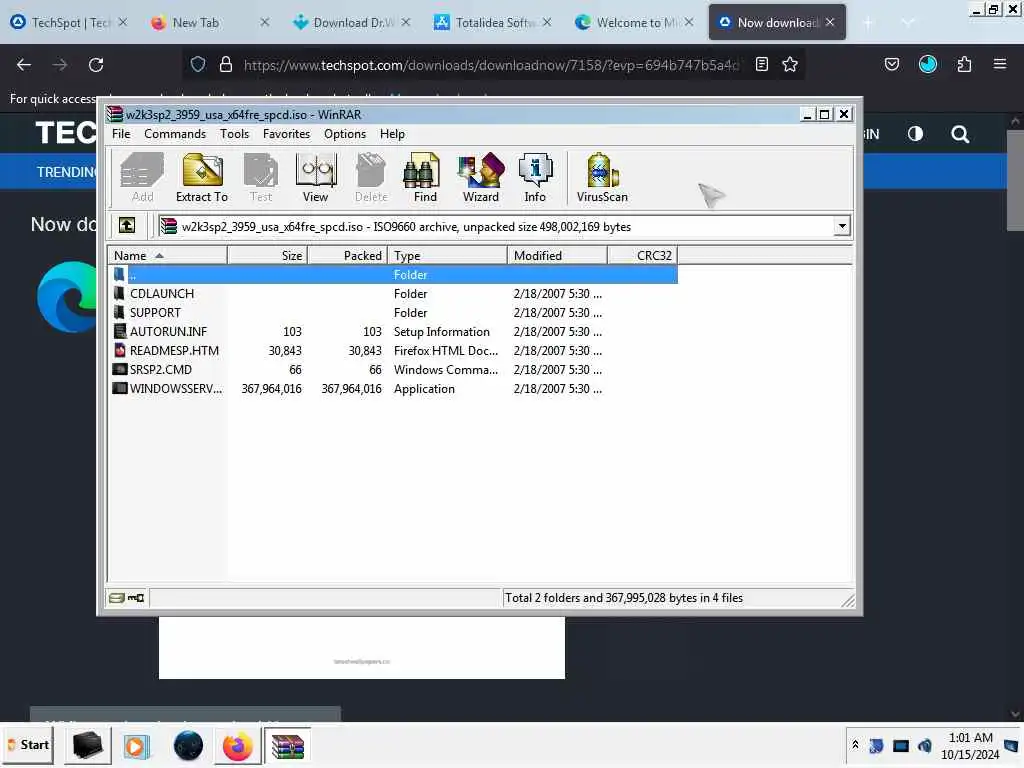Click the Extract To toolbar icon

(202, 177)
